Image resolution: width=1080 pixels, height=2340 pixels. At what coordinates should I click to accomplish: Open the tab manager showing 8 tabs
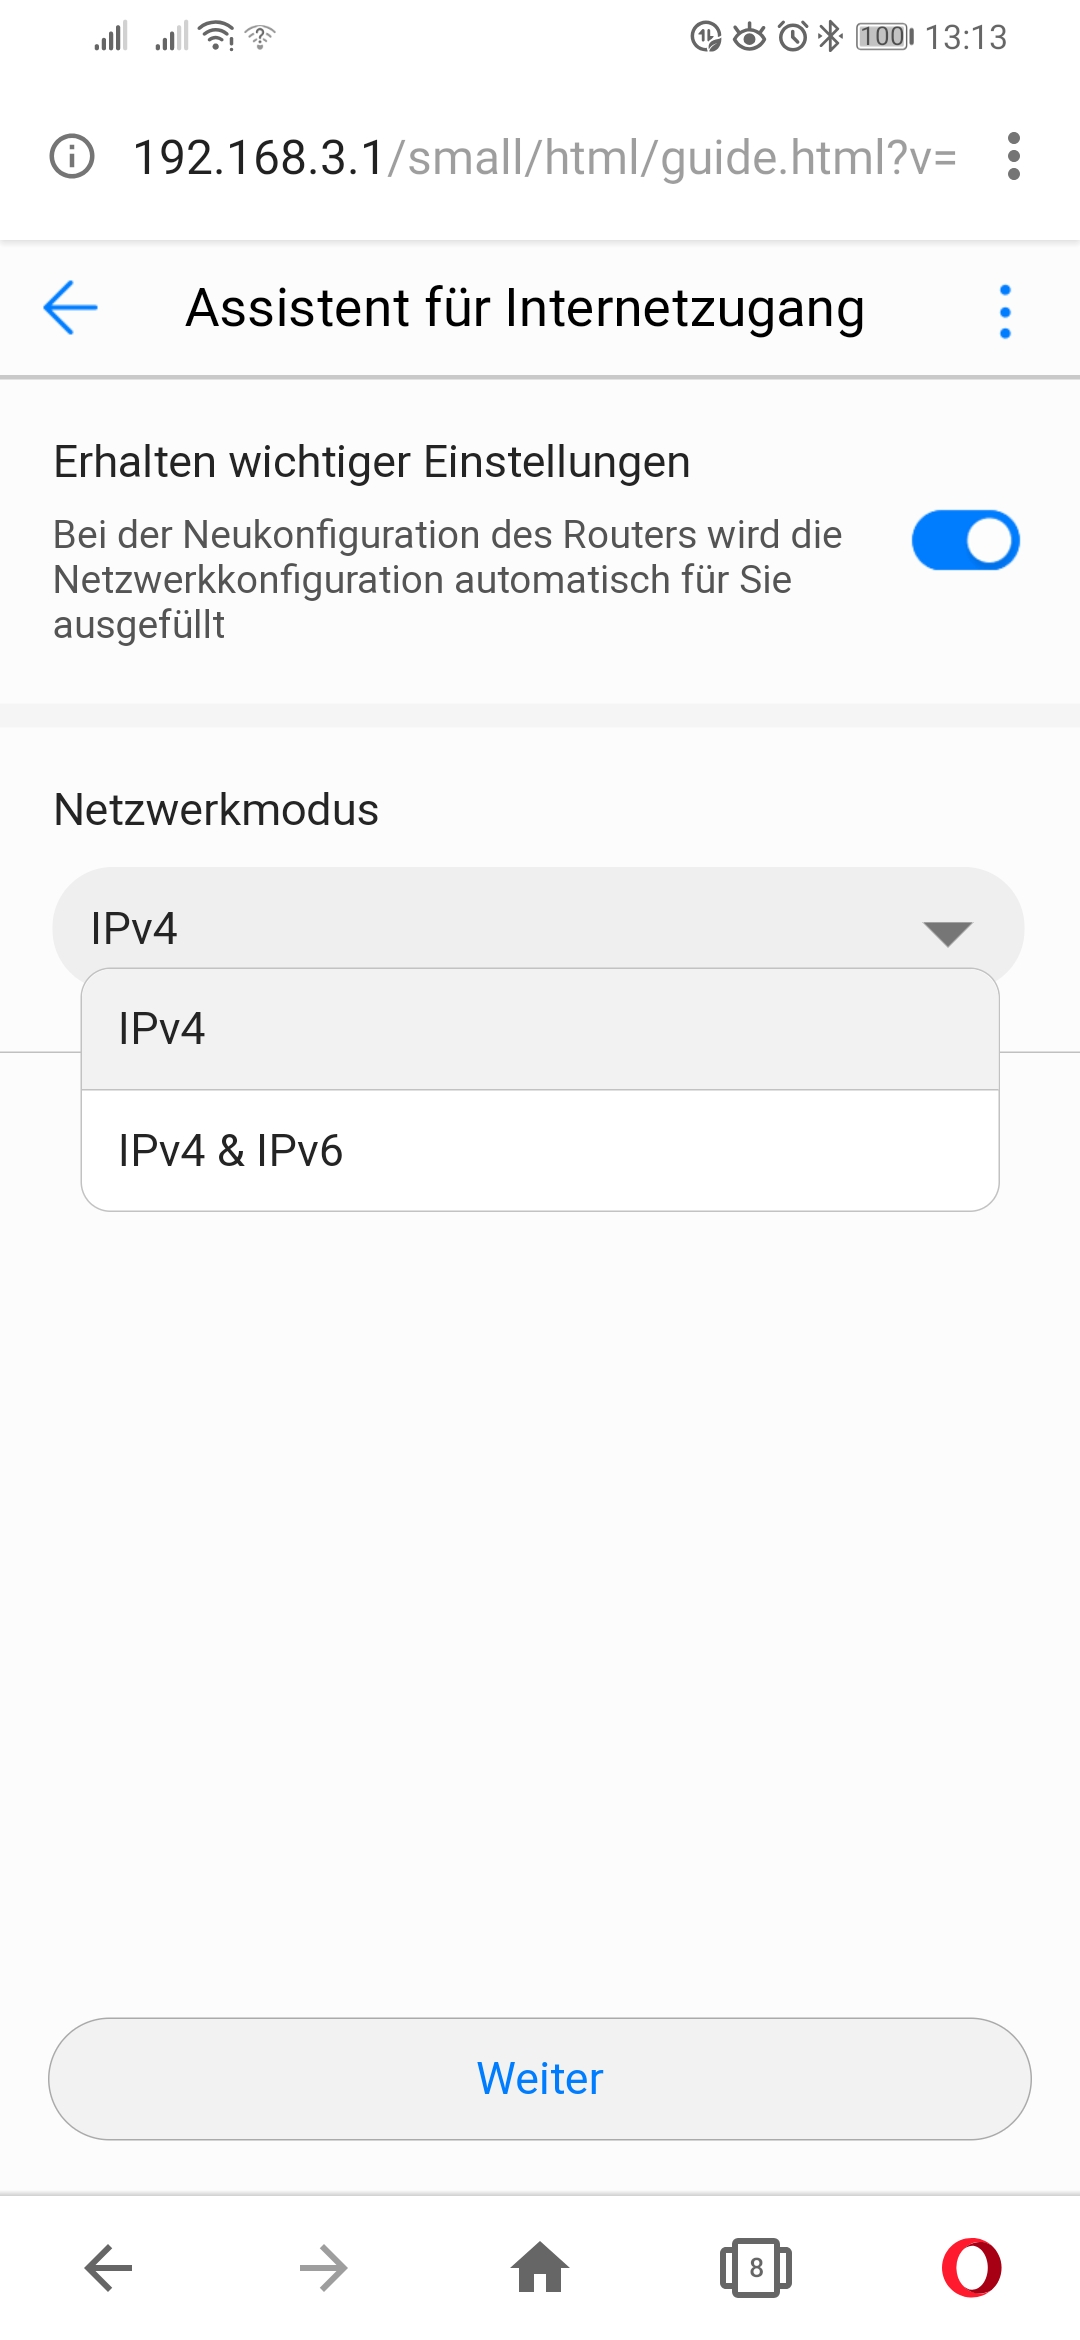(756, 2268)
